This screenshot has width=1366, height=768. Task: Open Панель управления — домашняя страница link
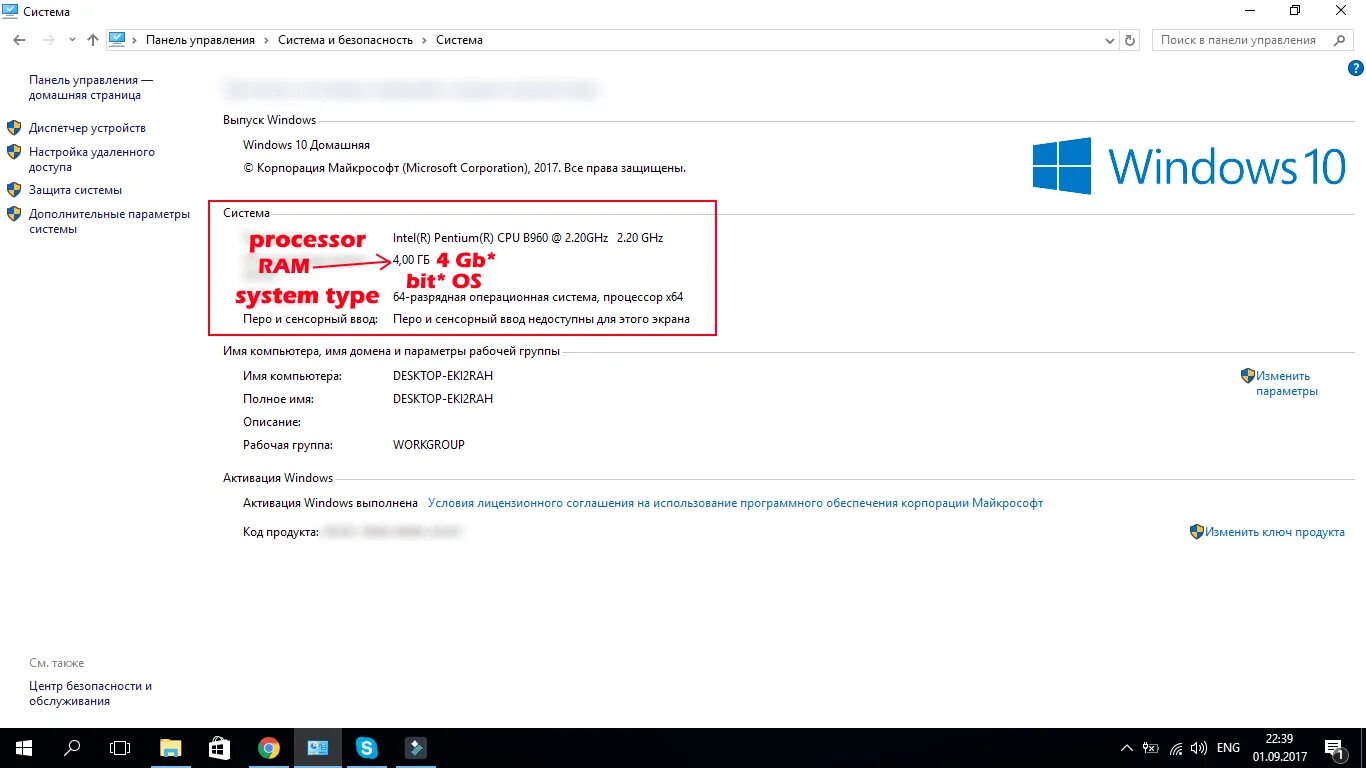click(x=91, y=88)
